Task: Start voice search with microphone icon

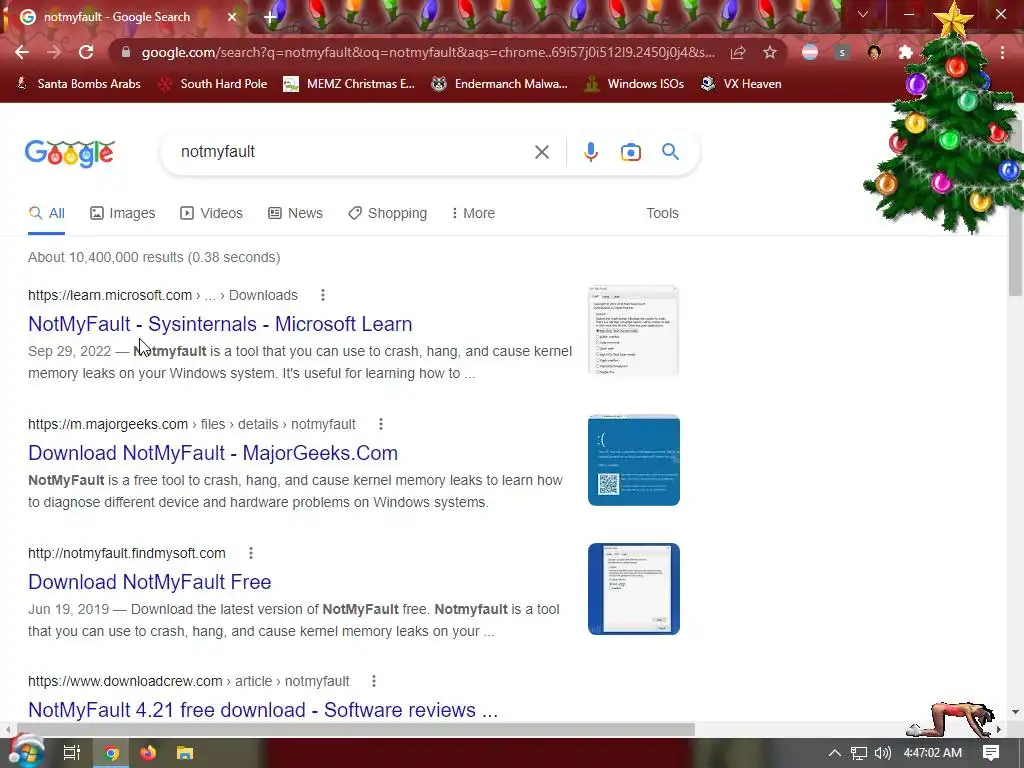Action: click(x=590, y=152)
